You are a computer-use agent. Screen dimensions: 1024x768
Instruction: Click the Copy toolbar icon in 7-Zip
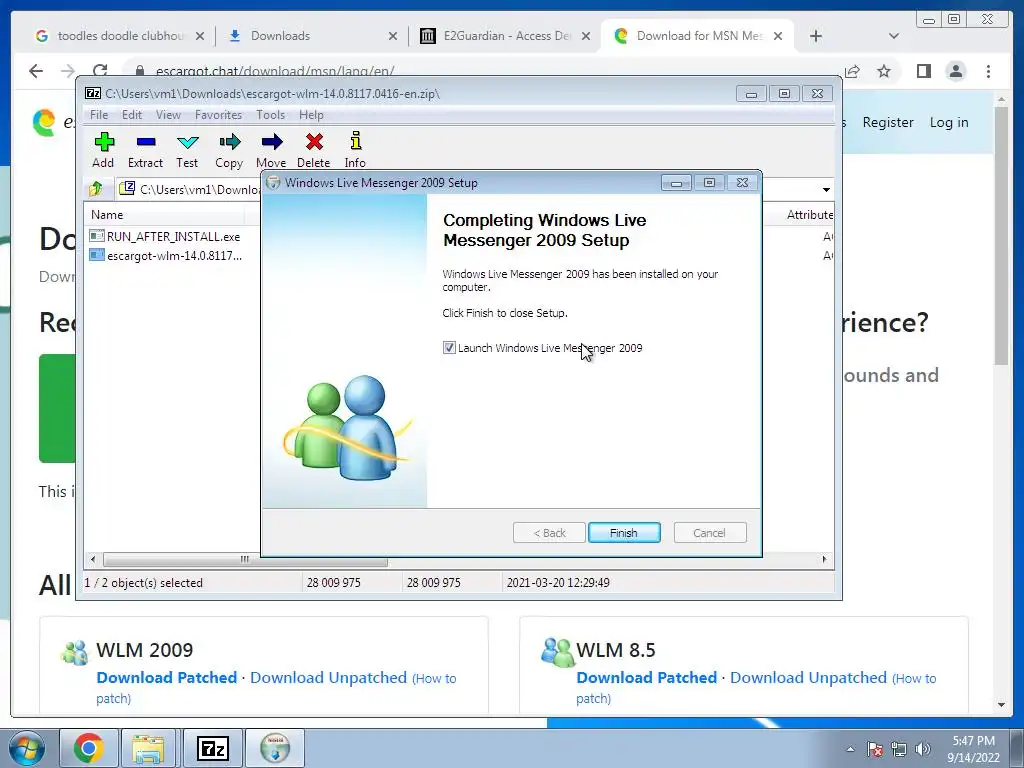[x=229, y=142]
